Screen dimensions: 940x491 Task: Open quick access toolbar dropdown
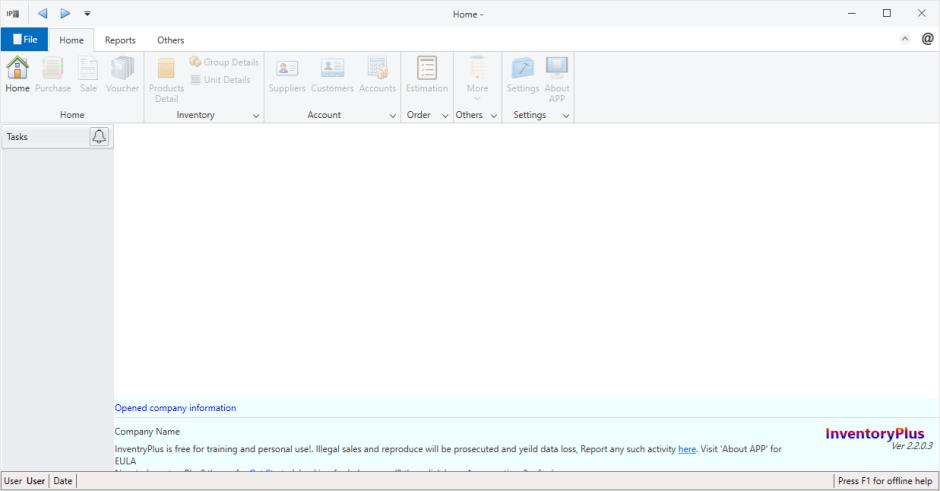point(87,13)
